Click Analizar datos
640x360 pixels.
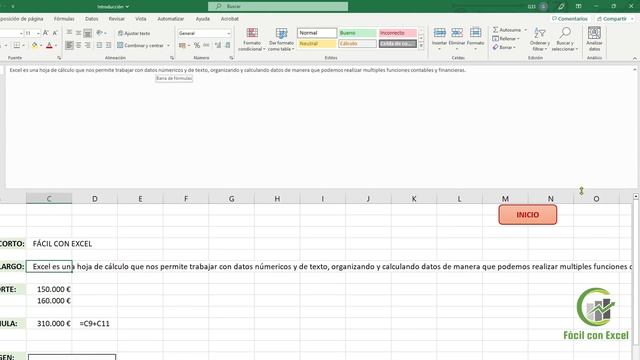[594, 39]
